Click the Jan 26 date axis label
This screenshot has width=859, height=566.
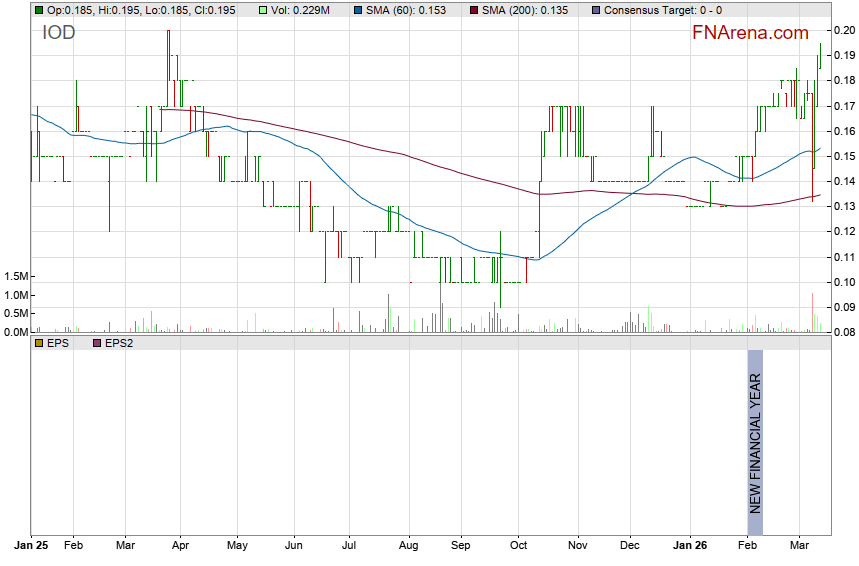689,547
